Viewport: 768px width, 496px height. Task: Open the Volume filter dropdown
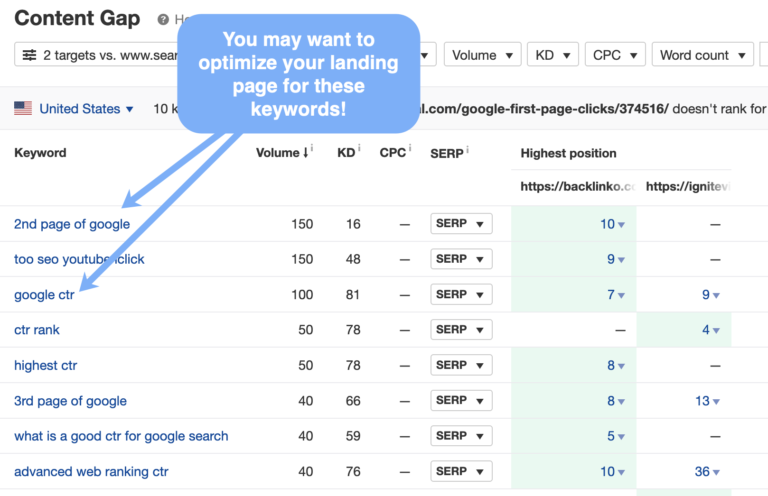pos(483,55)
